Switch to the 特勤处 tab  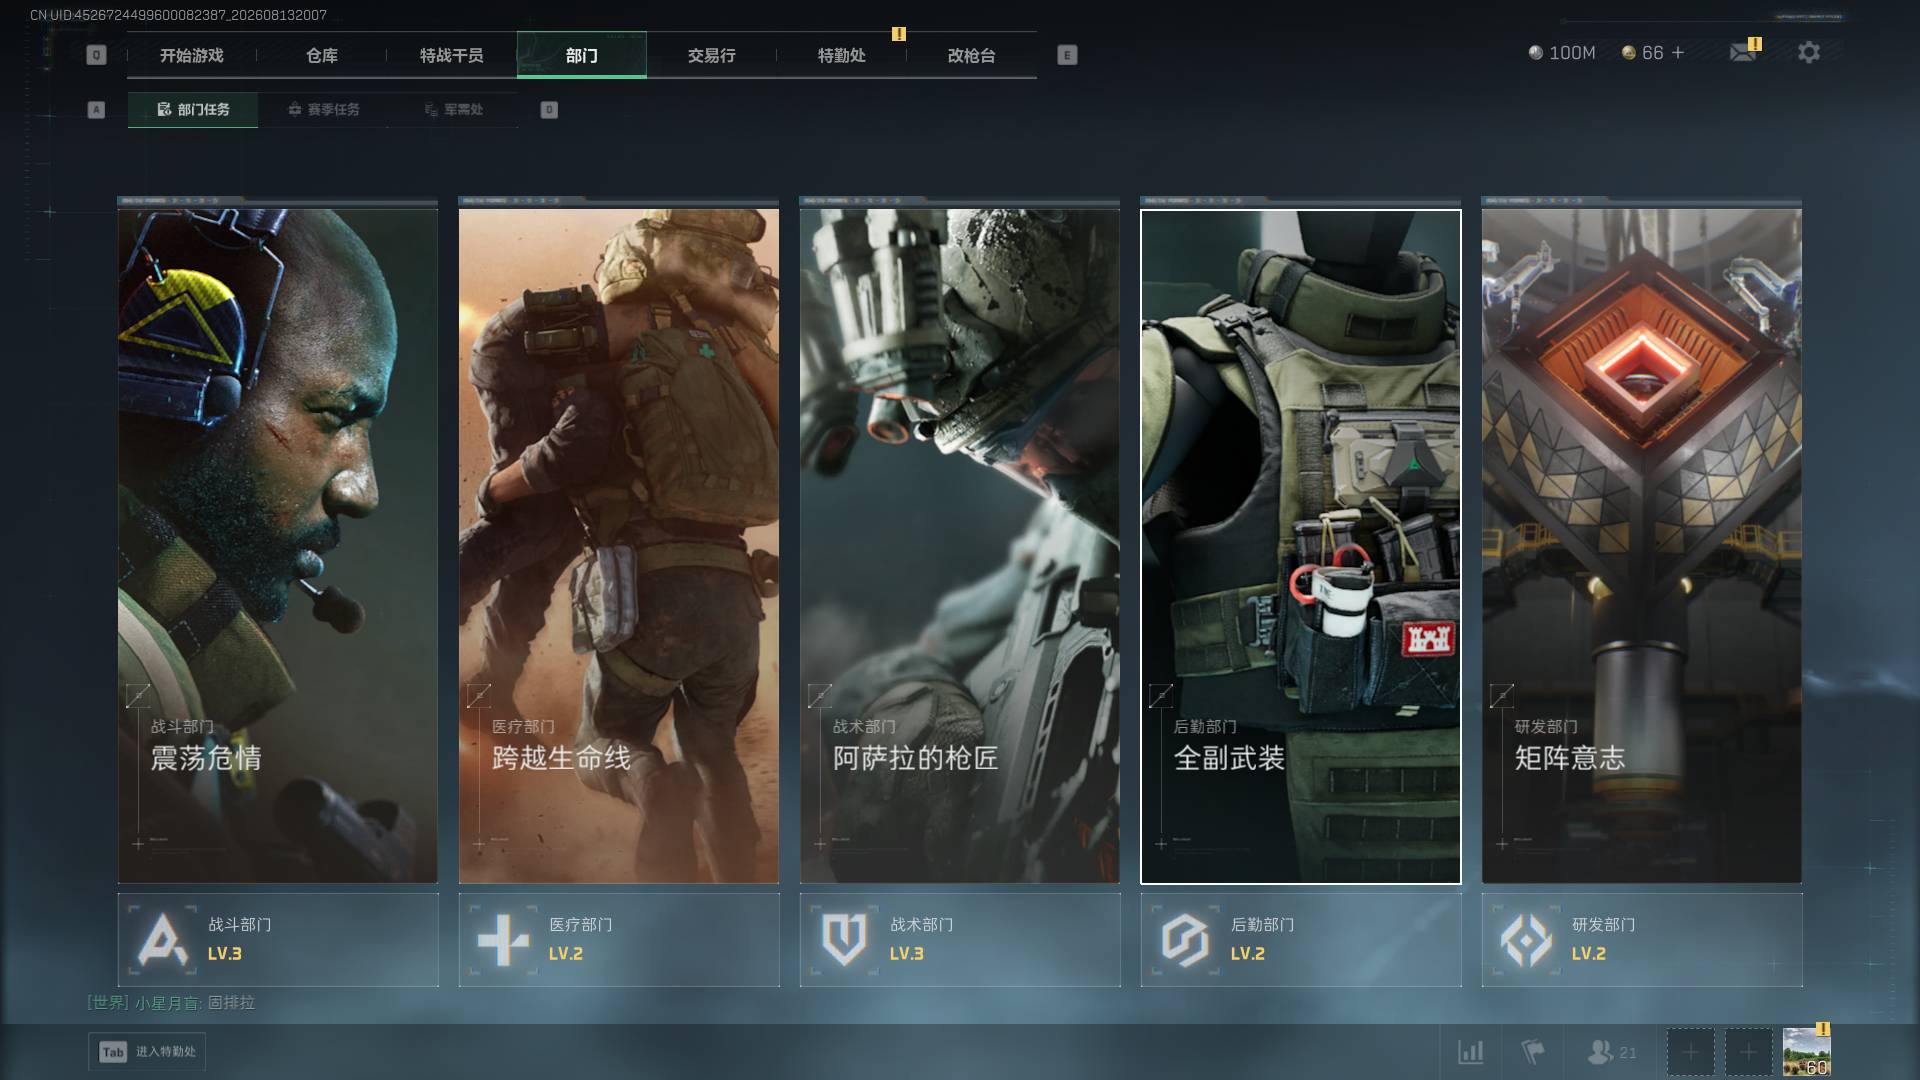point(842,55)
